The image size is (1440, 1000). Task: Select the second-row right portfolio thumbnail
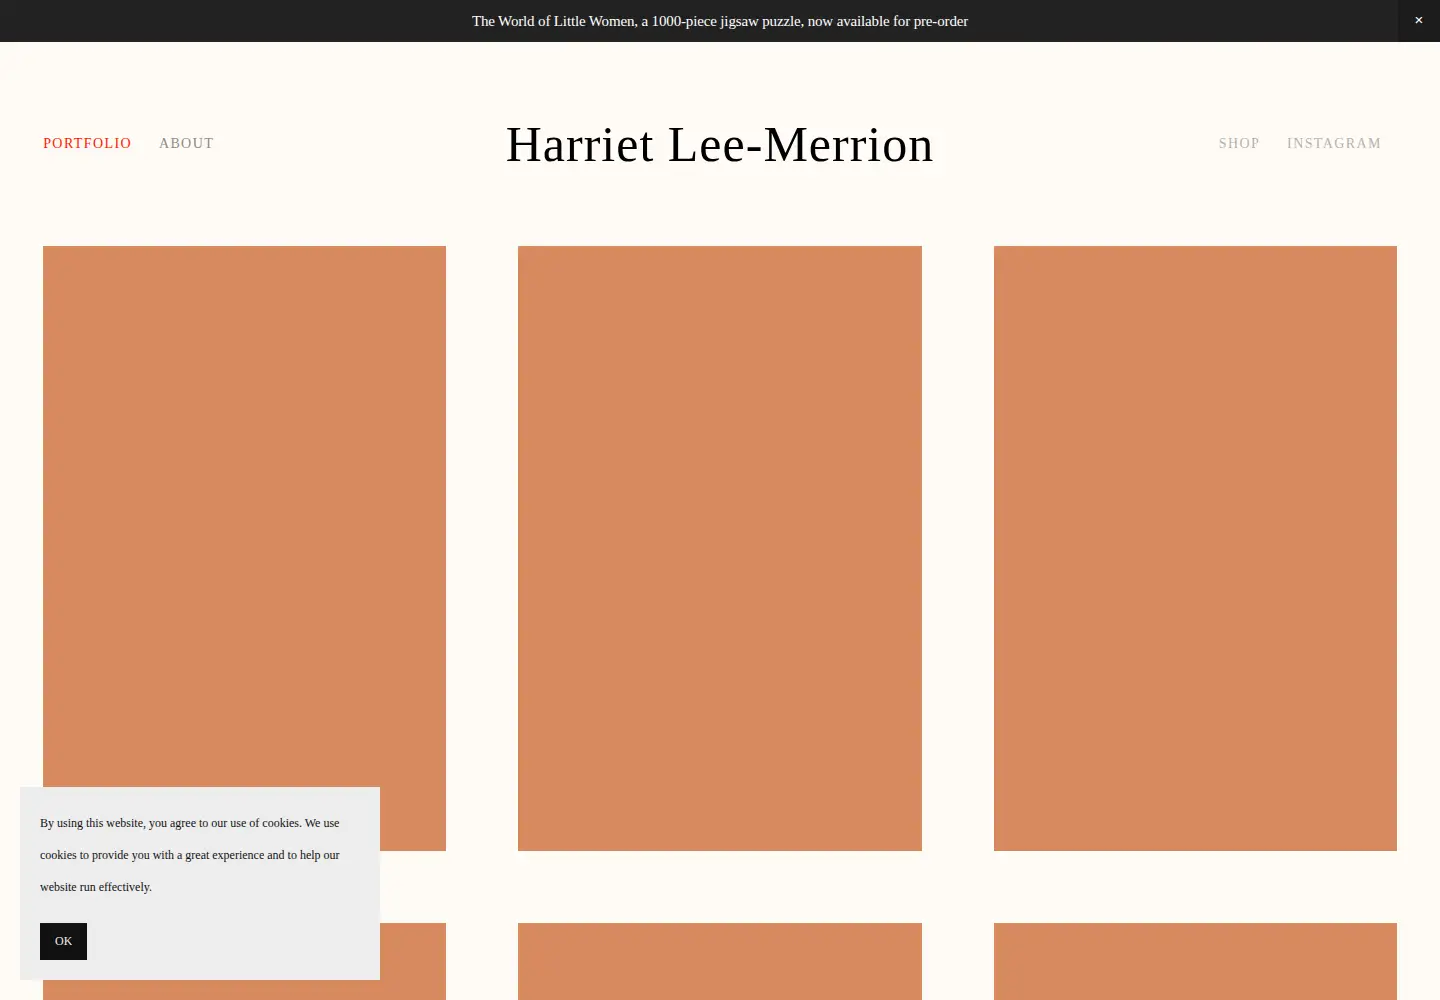(x=1195, y=961)
